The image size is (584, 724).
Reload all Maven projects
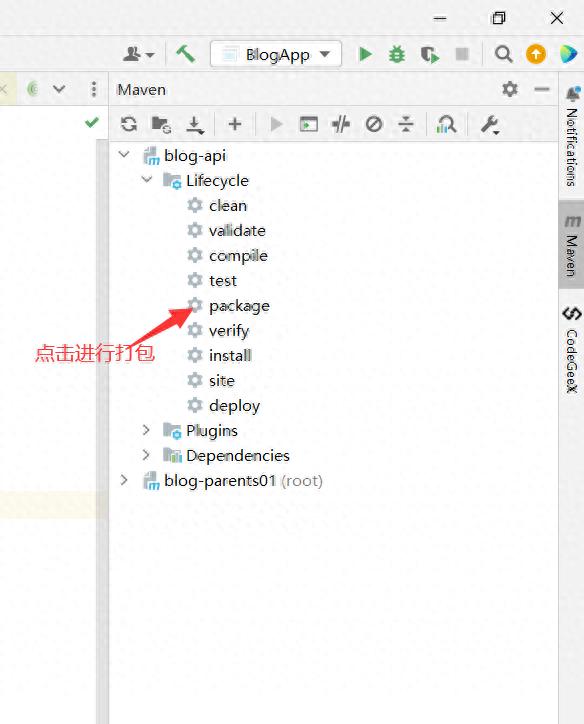[129, 124]
